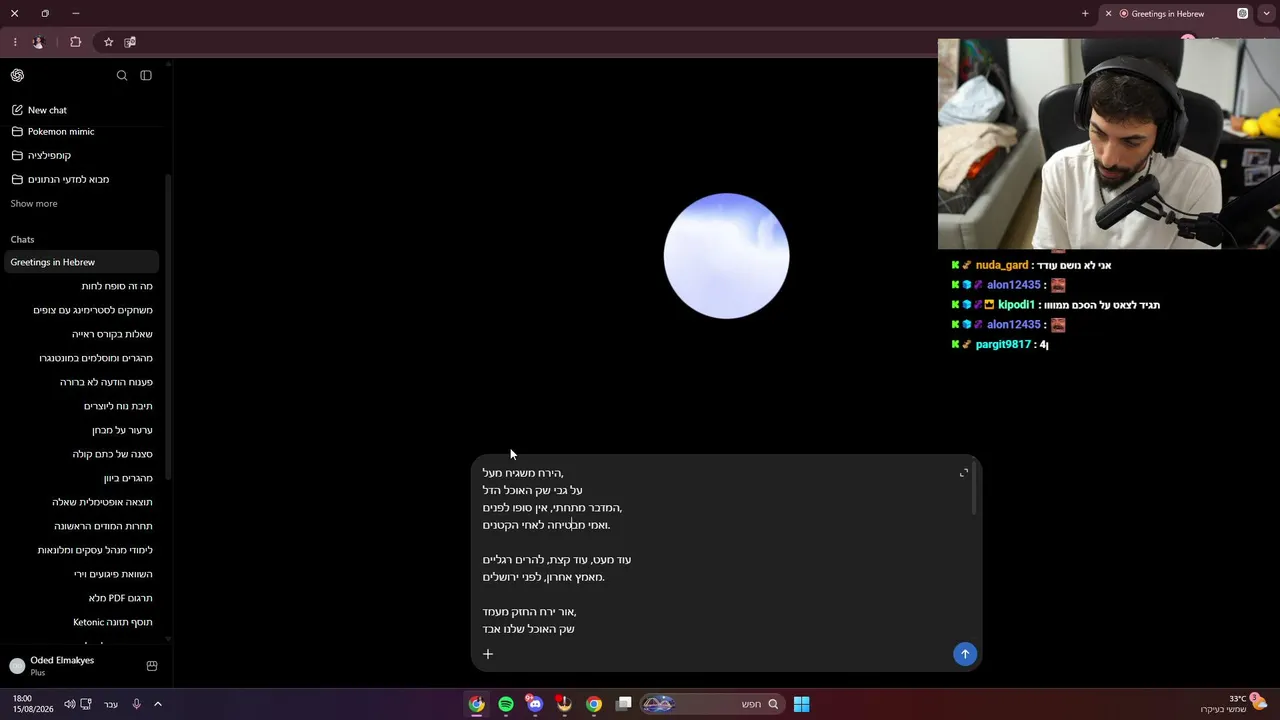The height and width of the screenshot is (720, 1280).
Task: Open the taskbar volume control
Action: 70,704
